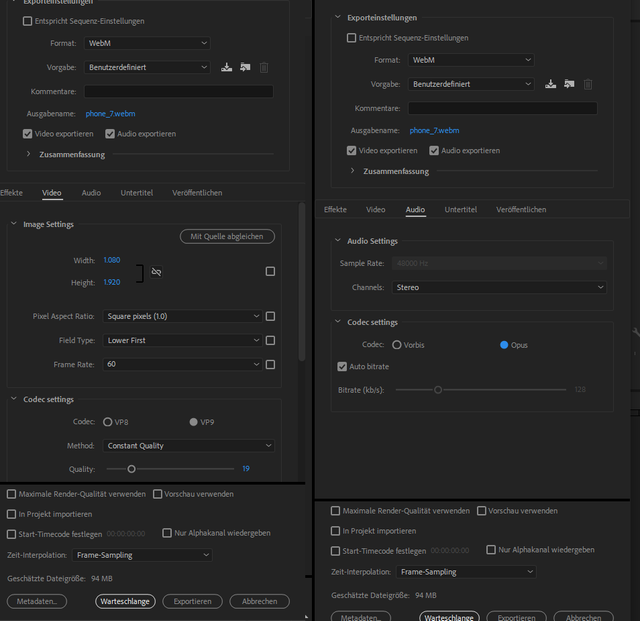Switch to Veröffentlichen tab in left panel
Viewport: 640px width, 621px height.
(197, 193)
